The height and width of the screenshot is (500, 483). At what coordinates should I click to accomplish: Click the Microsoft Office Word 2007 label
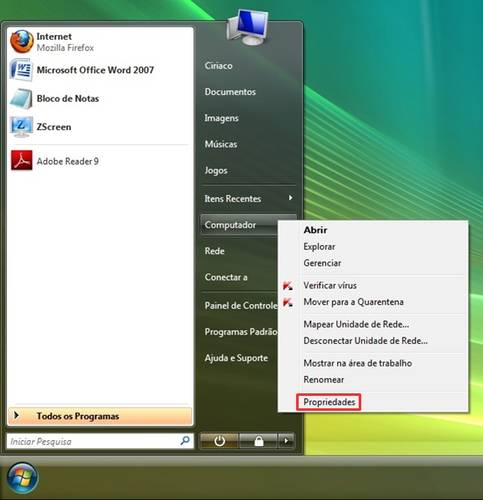[x=95, y=70]
